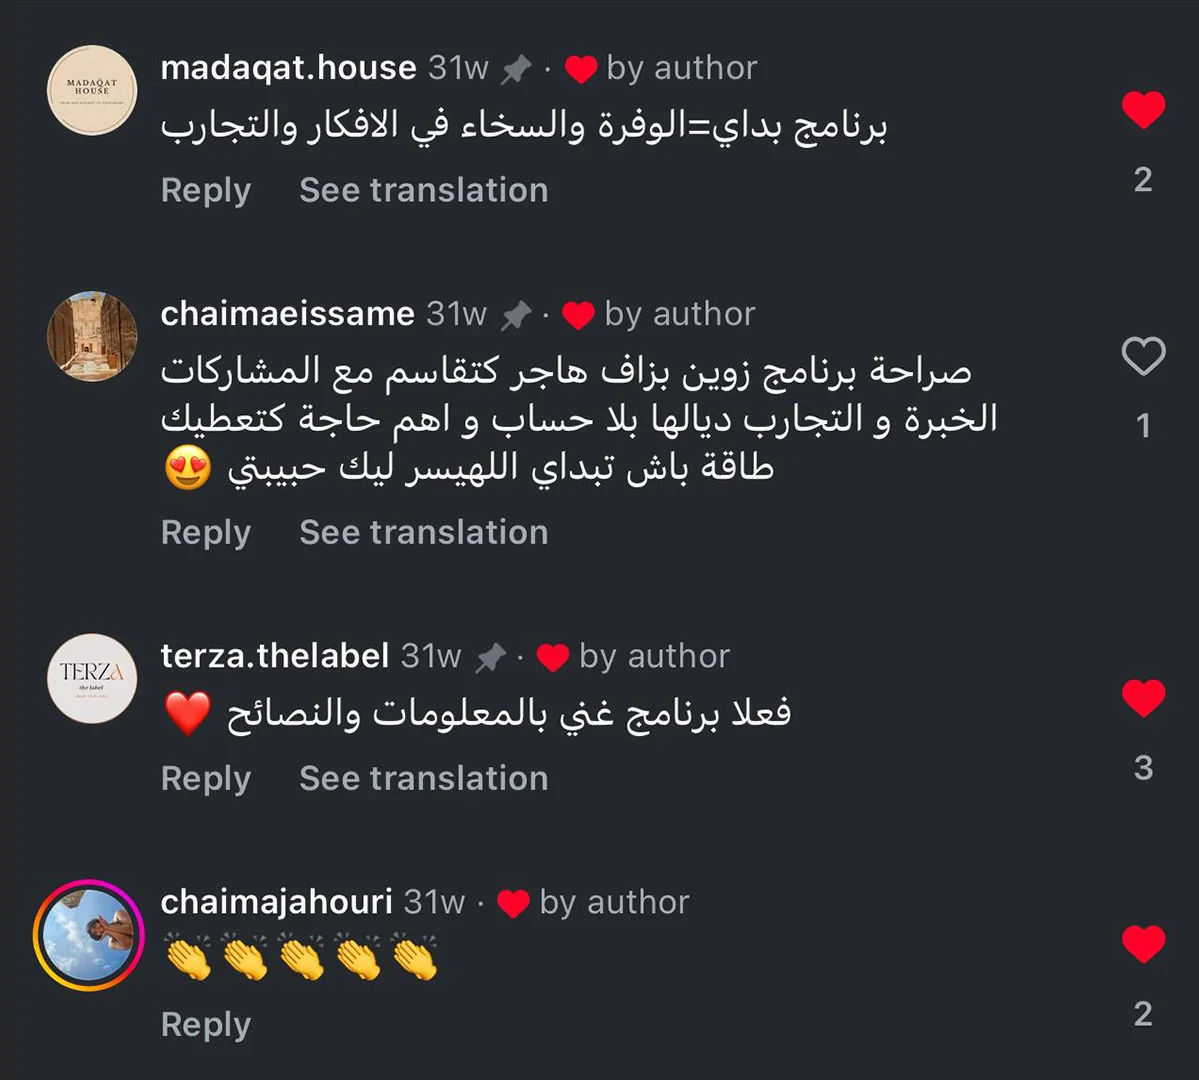
Task: Reply to madaqat.house's comment
Action: click(x=205, y=190)
